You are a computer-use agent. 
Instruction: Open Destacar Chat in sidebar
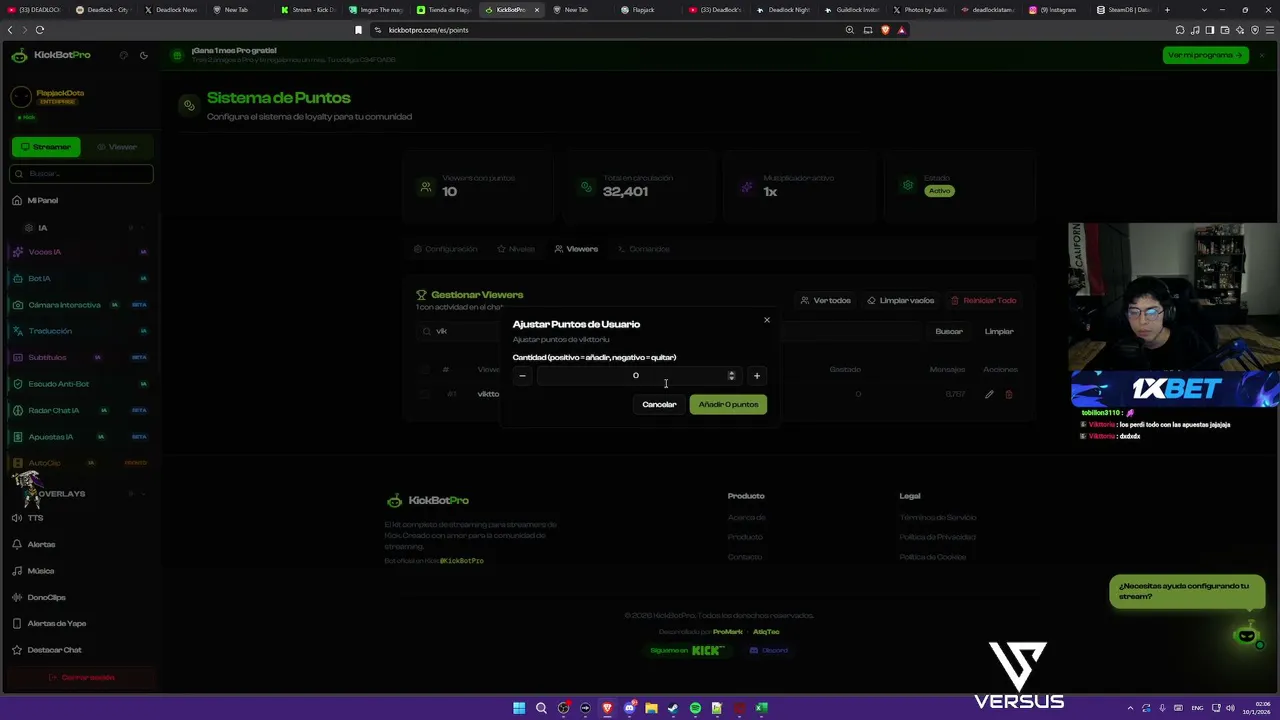(x=81, y=650)
